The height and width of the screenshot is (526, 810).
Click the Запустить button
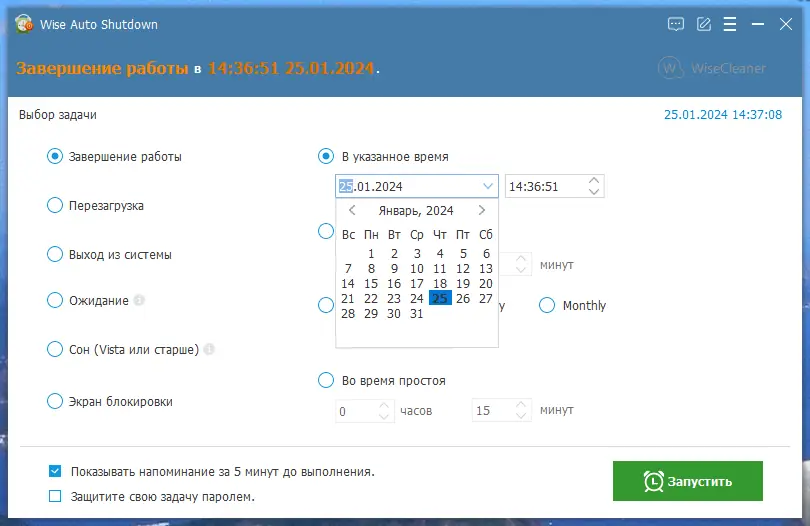tap(688, 481)
